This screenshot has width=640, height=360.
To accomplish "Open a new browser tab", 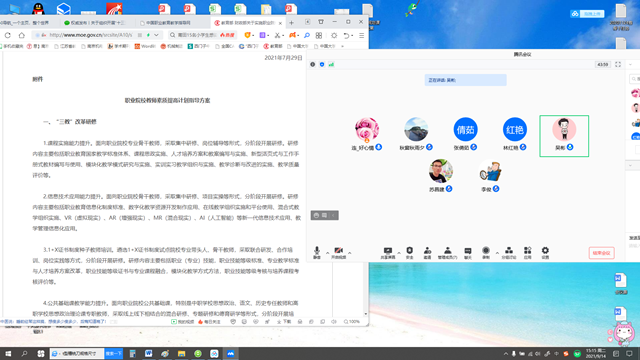I will (291, 23).
